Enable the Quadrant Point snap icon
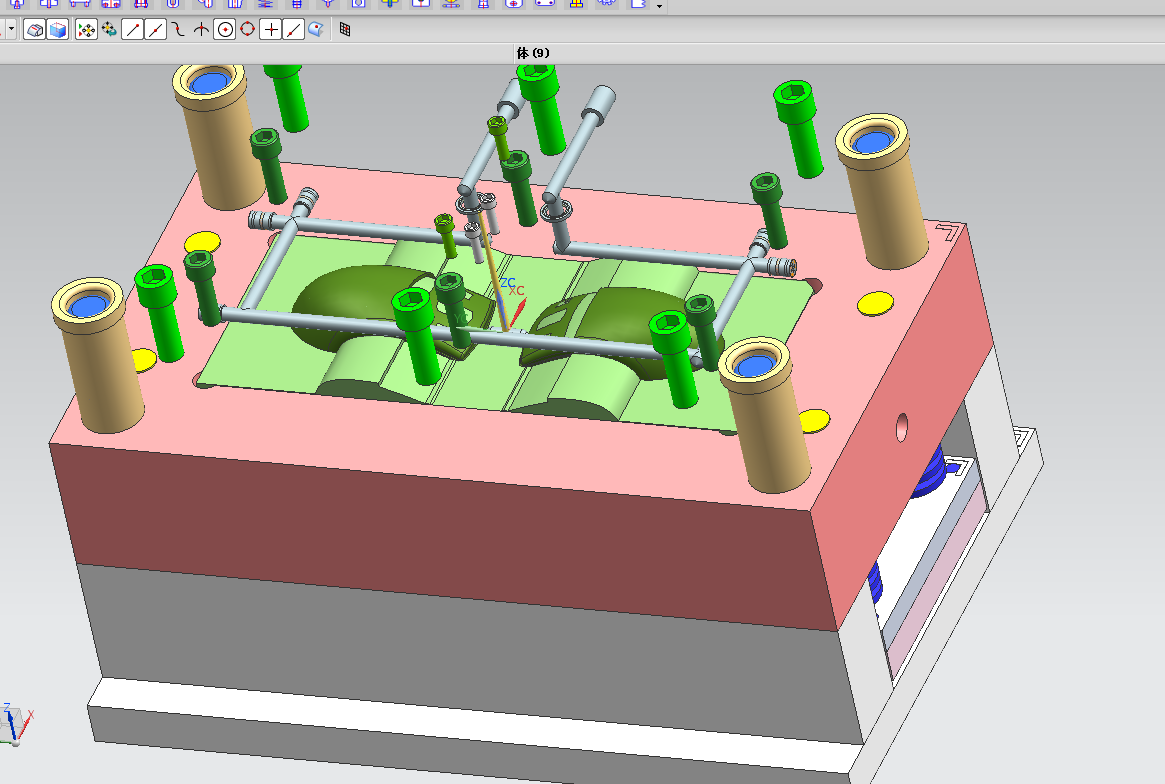The height and width of the screenshot is (784, 1165). 247,30
